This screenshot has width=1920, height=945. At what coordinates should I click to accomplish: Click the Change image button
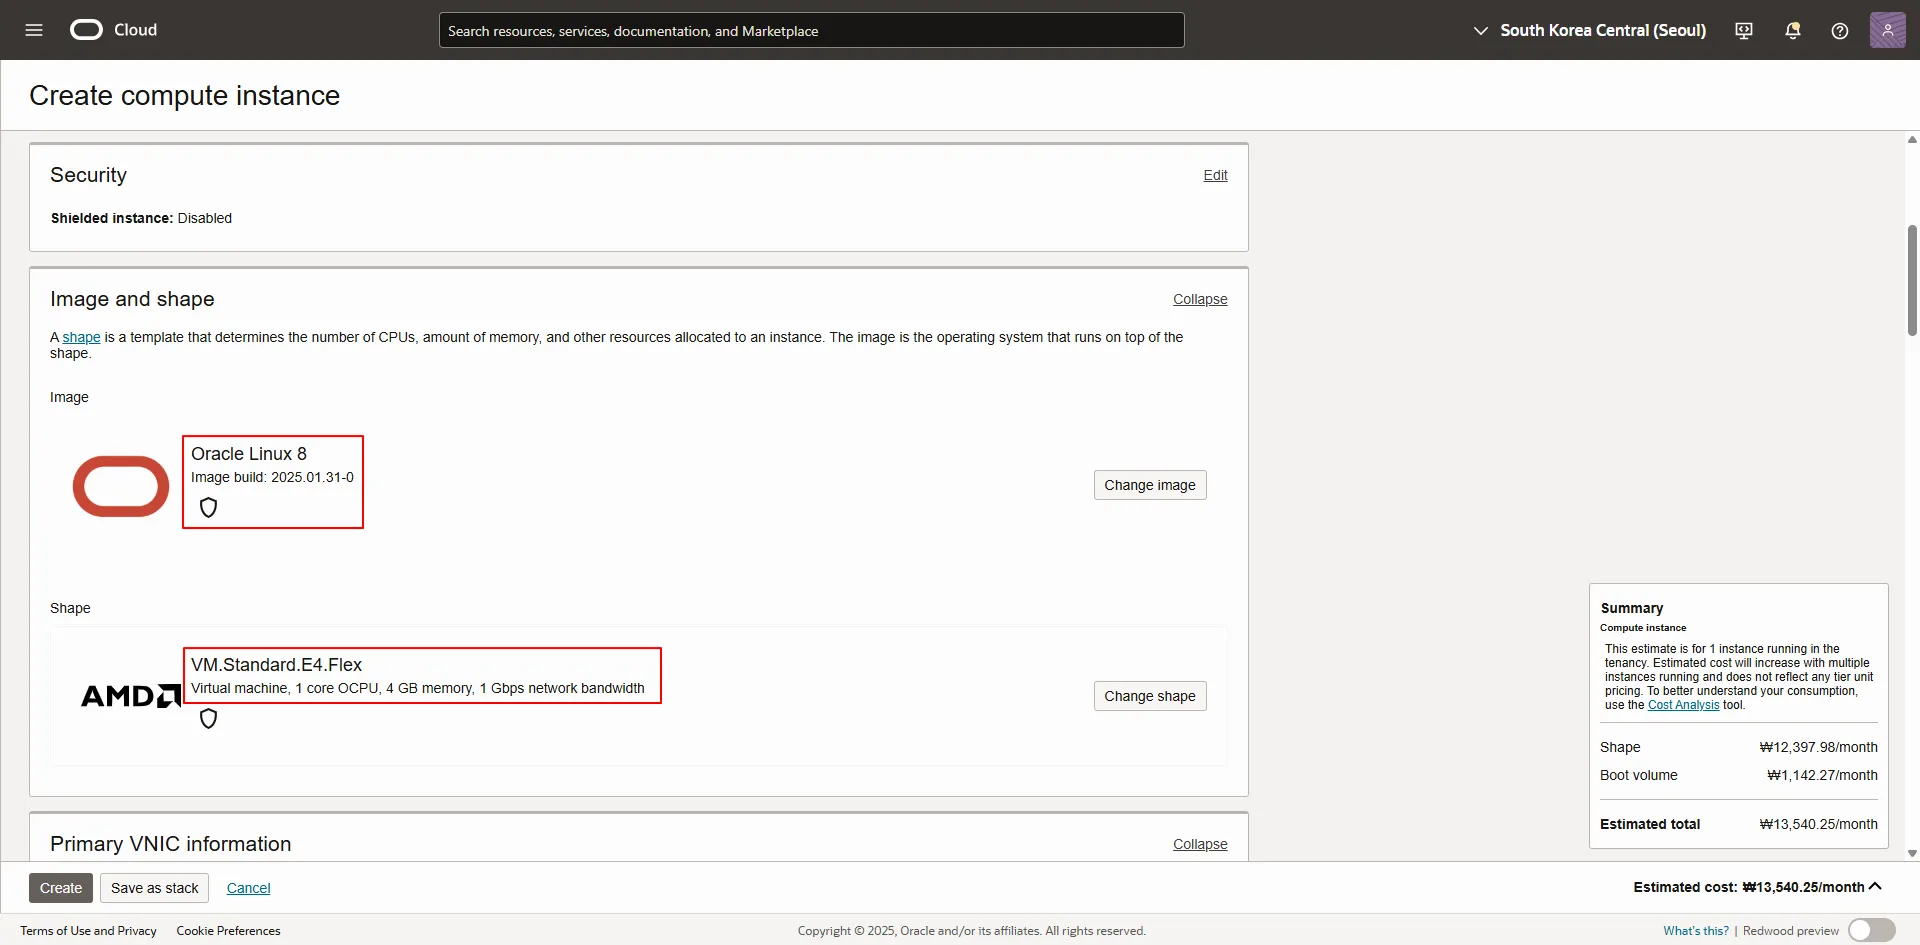(x=1150, y=485)
